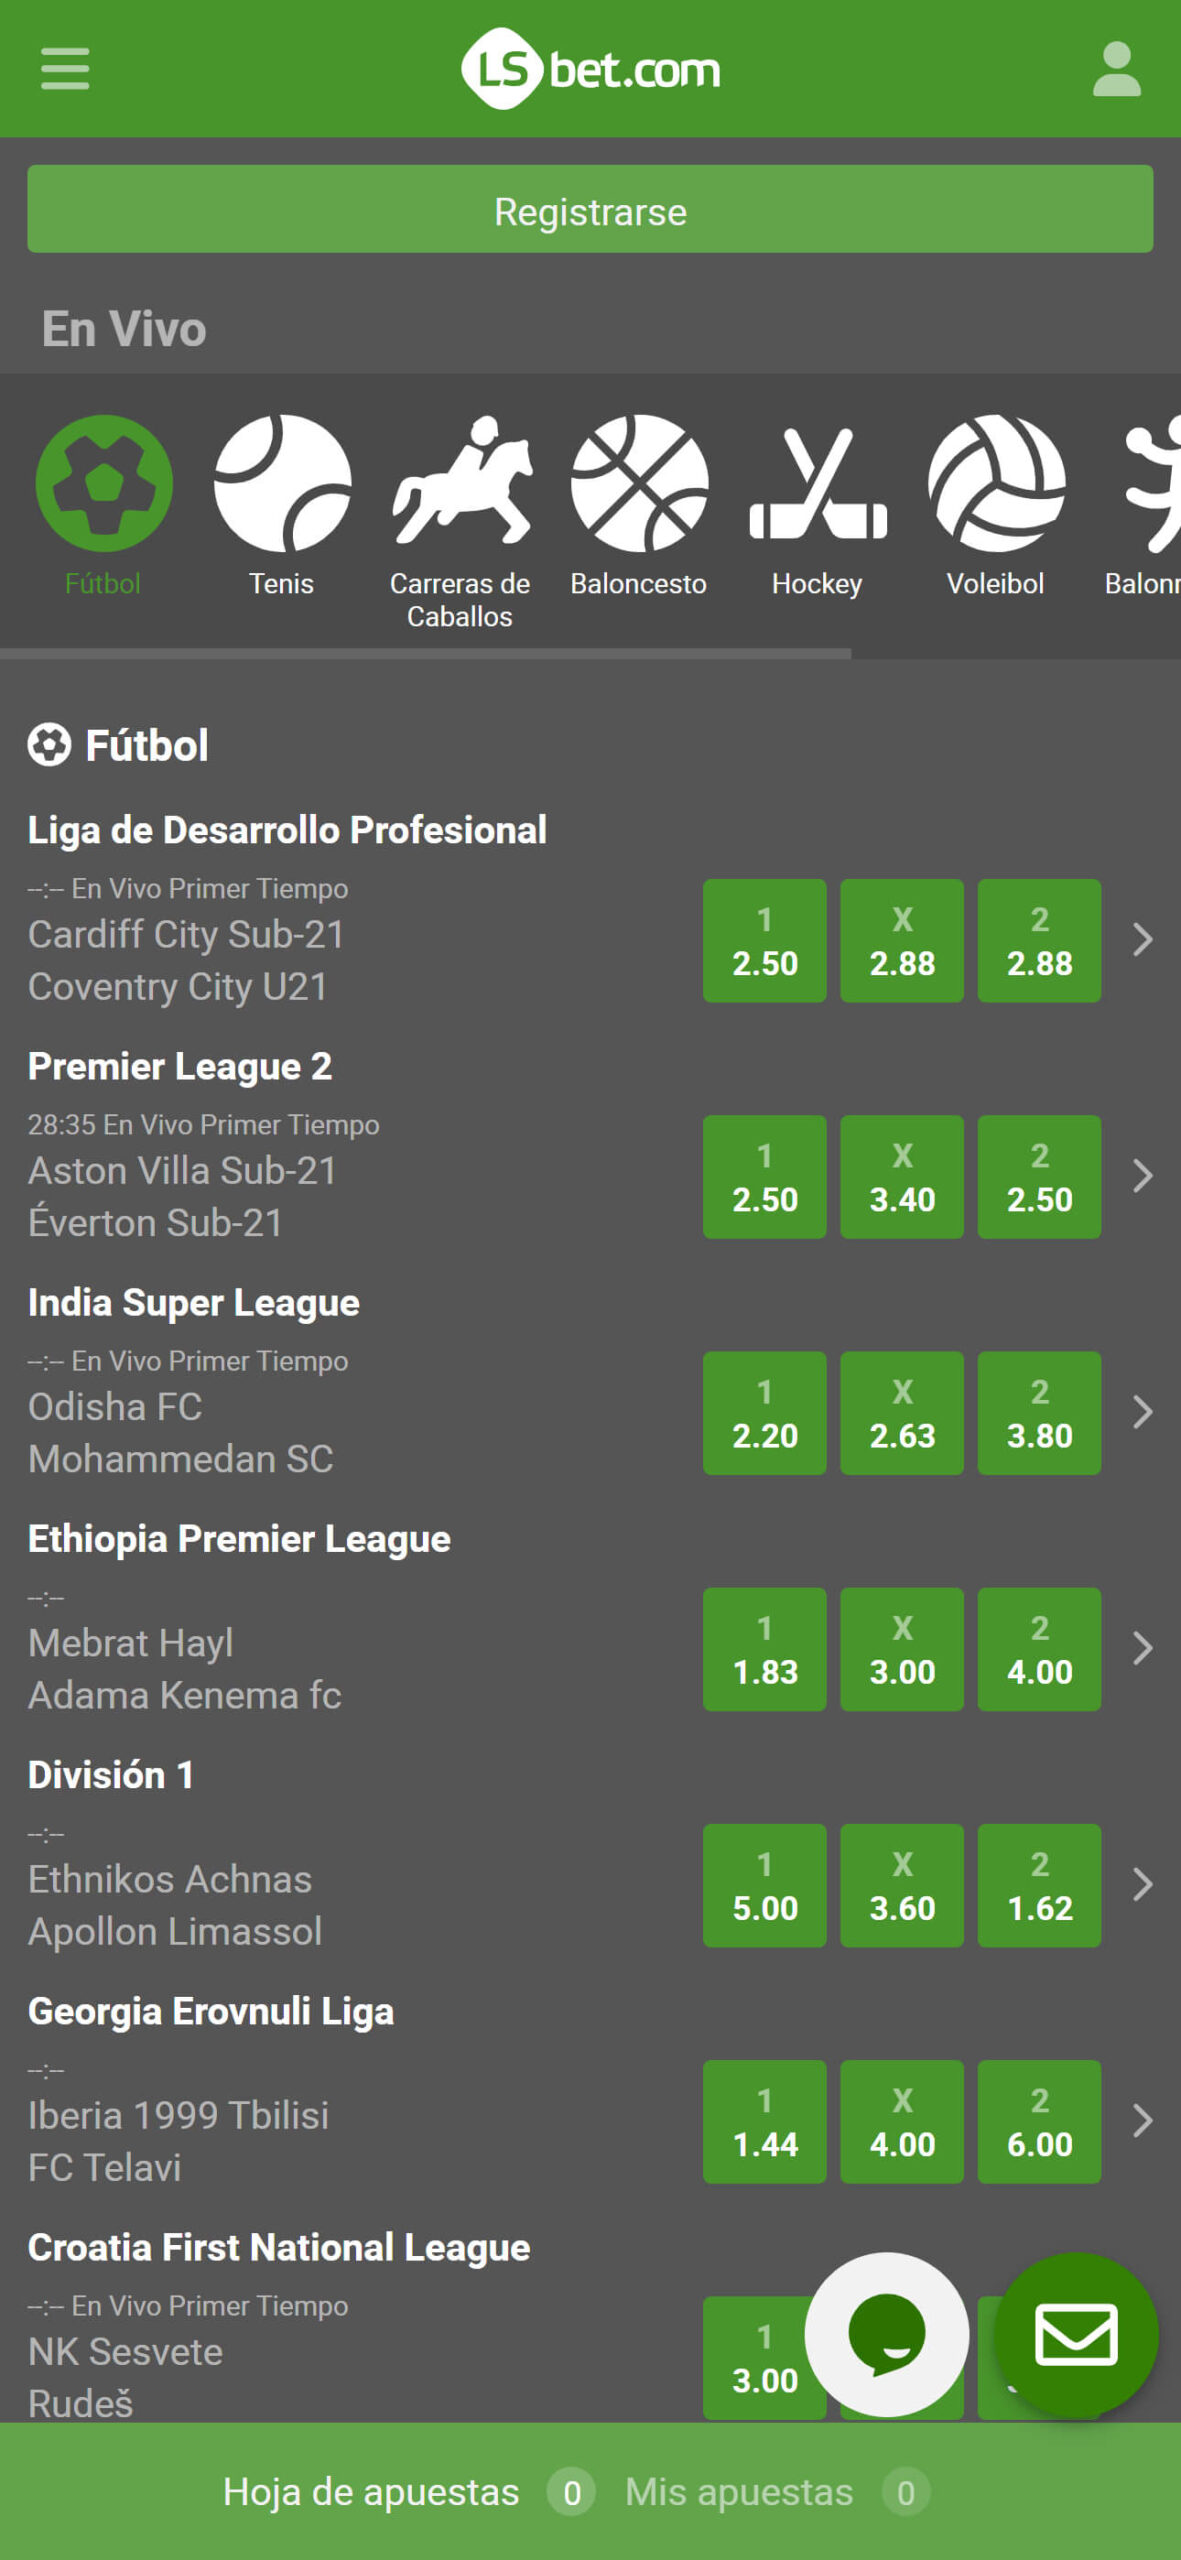Go to LSbet.com home logo

pos(590,69)
